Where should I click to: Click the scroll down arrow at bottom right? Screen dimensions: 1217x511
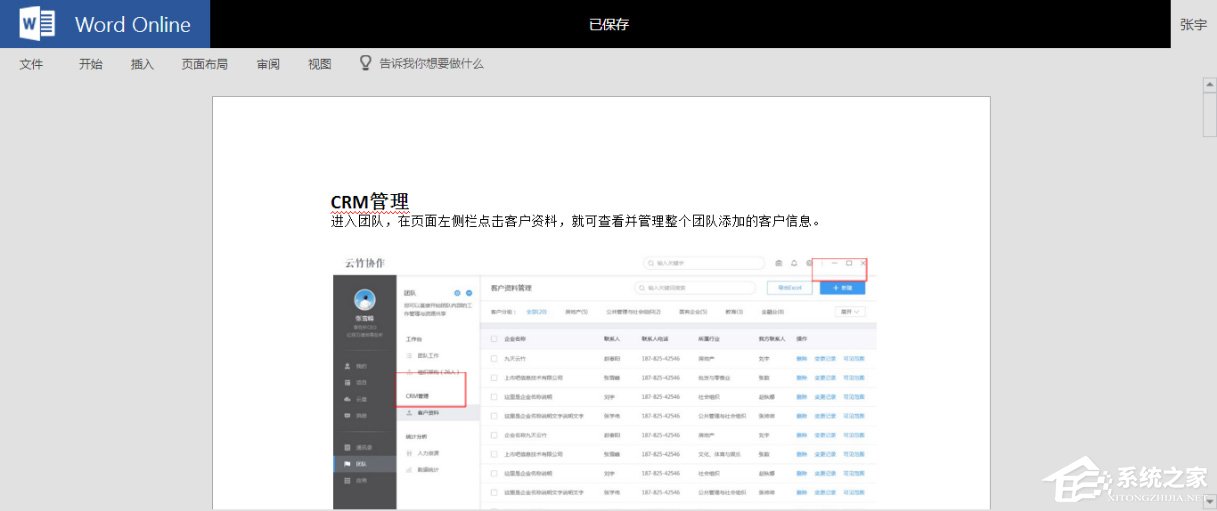(x=1209, y=499)
